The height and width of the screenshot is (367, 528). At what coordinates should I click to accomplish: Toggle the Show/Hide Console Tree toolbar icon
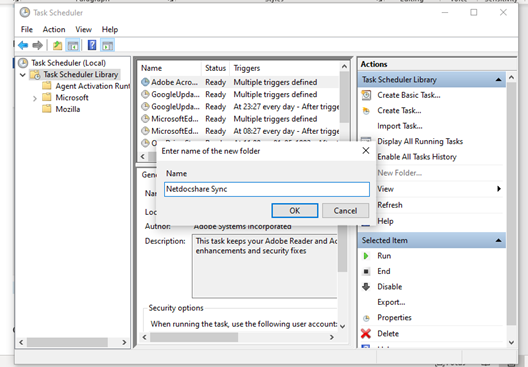[x=73, y=45]
